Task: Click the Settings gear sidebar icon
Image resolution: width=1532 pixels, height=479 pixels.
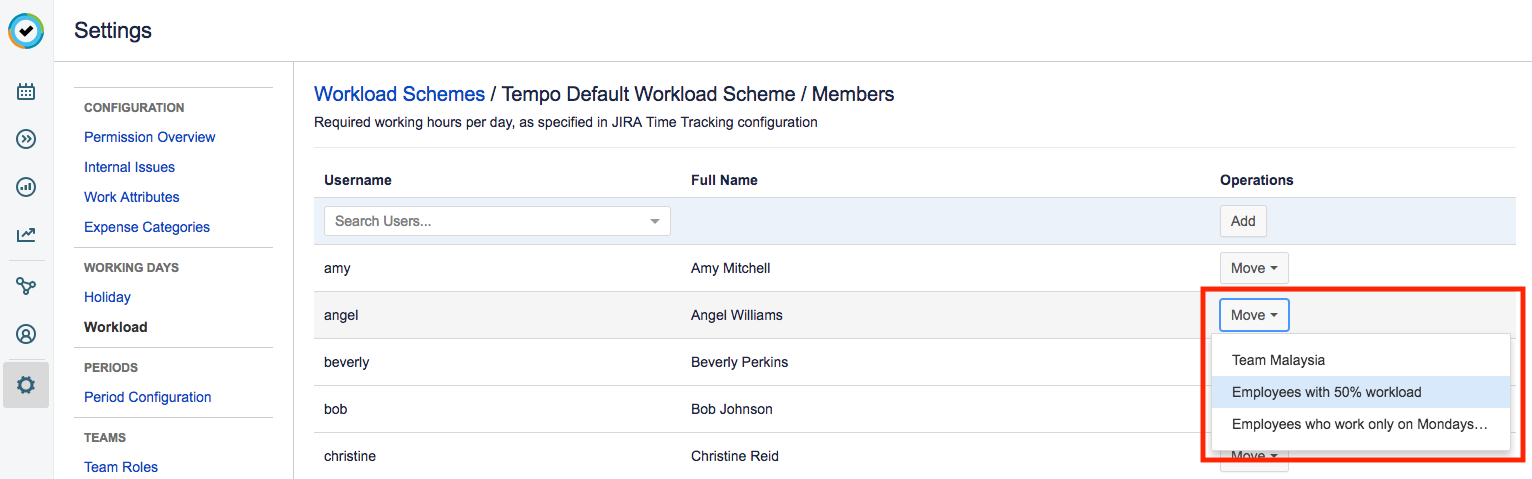Action: [26, 385]
